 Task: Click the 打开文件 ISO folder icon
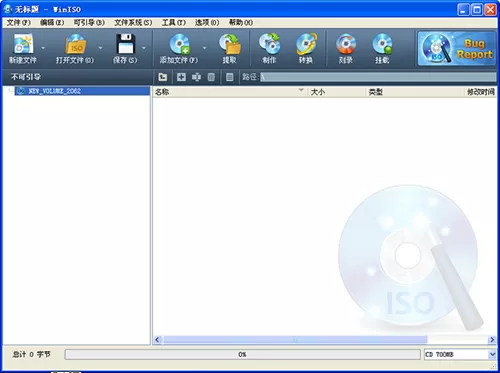(76, 44)
